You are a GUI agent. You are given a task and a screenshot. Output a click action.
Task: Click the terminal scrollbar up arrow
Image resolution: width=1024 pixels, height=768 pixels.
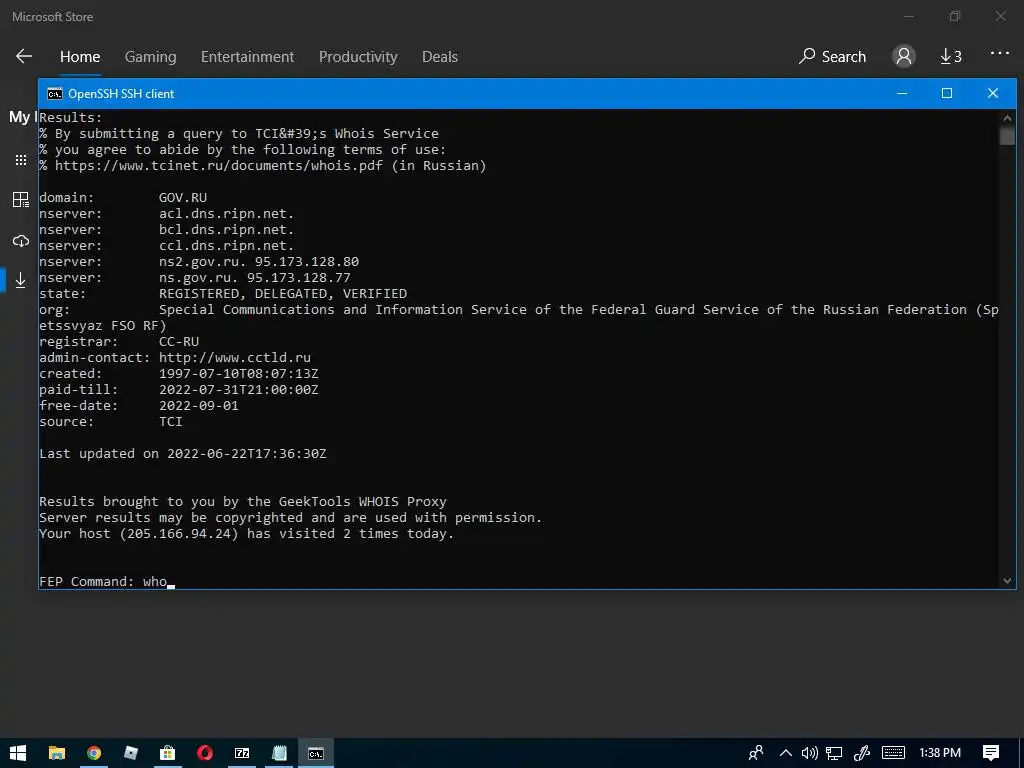(x=1007, y=118)
